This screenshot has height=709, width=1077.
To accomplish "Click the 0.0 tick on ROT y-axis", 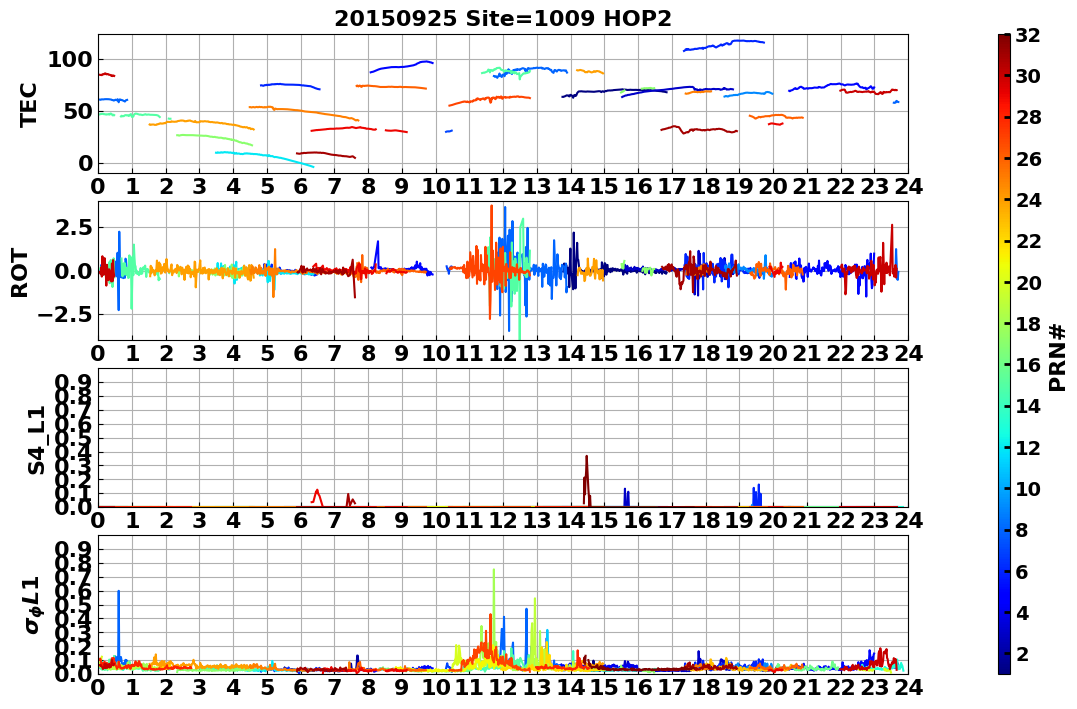I will [72, 271].
